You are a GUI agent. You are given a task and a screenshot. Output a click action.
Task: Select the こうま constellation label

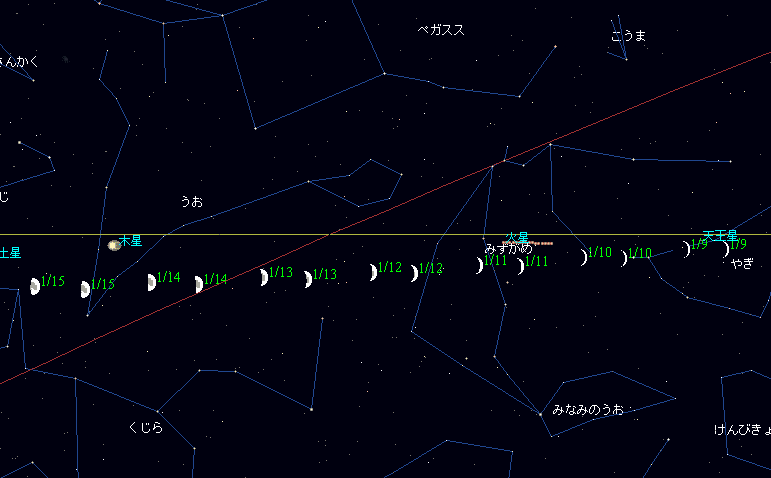pos(628,36)
